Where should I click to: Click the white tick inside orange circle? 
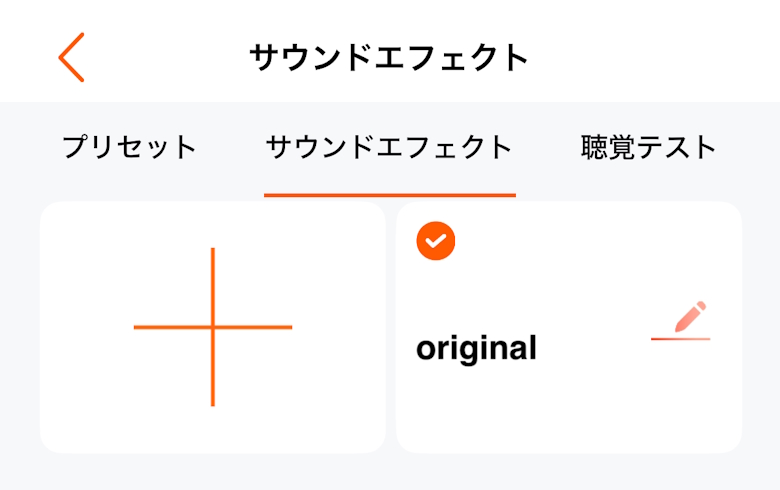coord(436,242)
